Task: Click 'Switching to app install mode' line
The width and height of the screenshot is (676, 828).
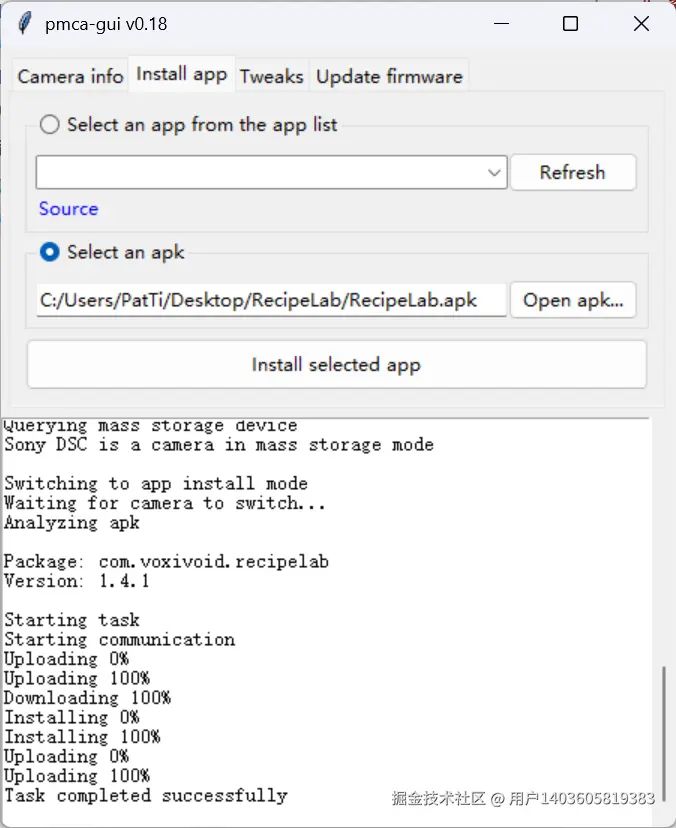Action: point(156,483)
